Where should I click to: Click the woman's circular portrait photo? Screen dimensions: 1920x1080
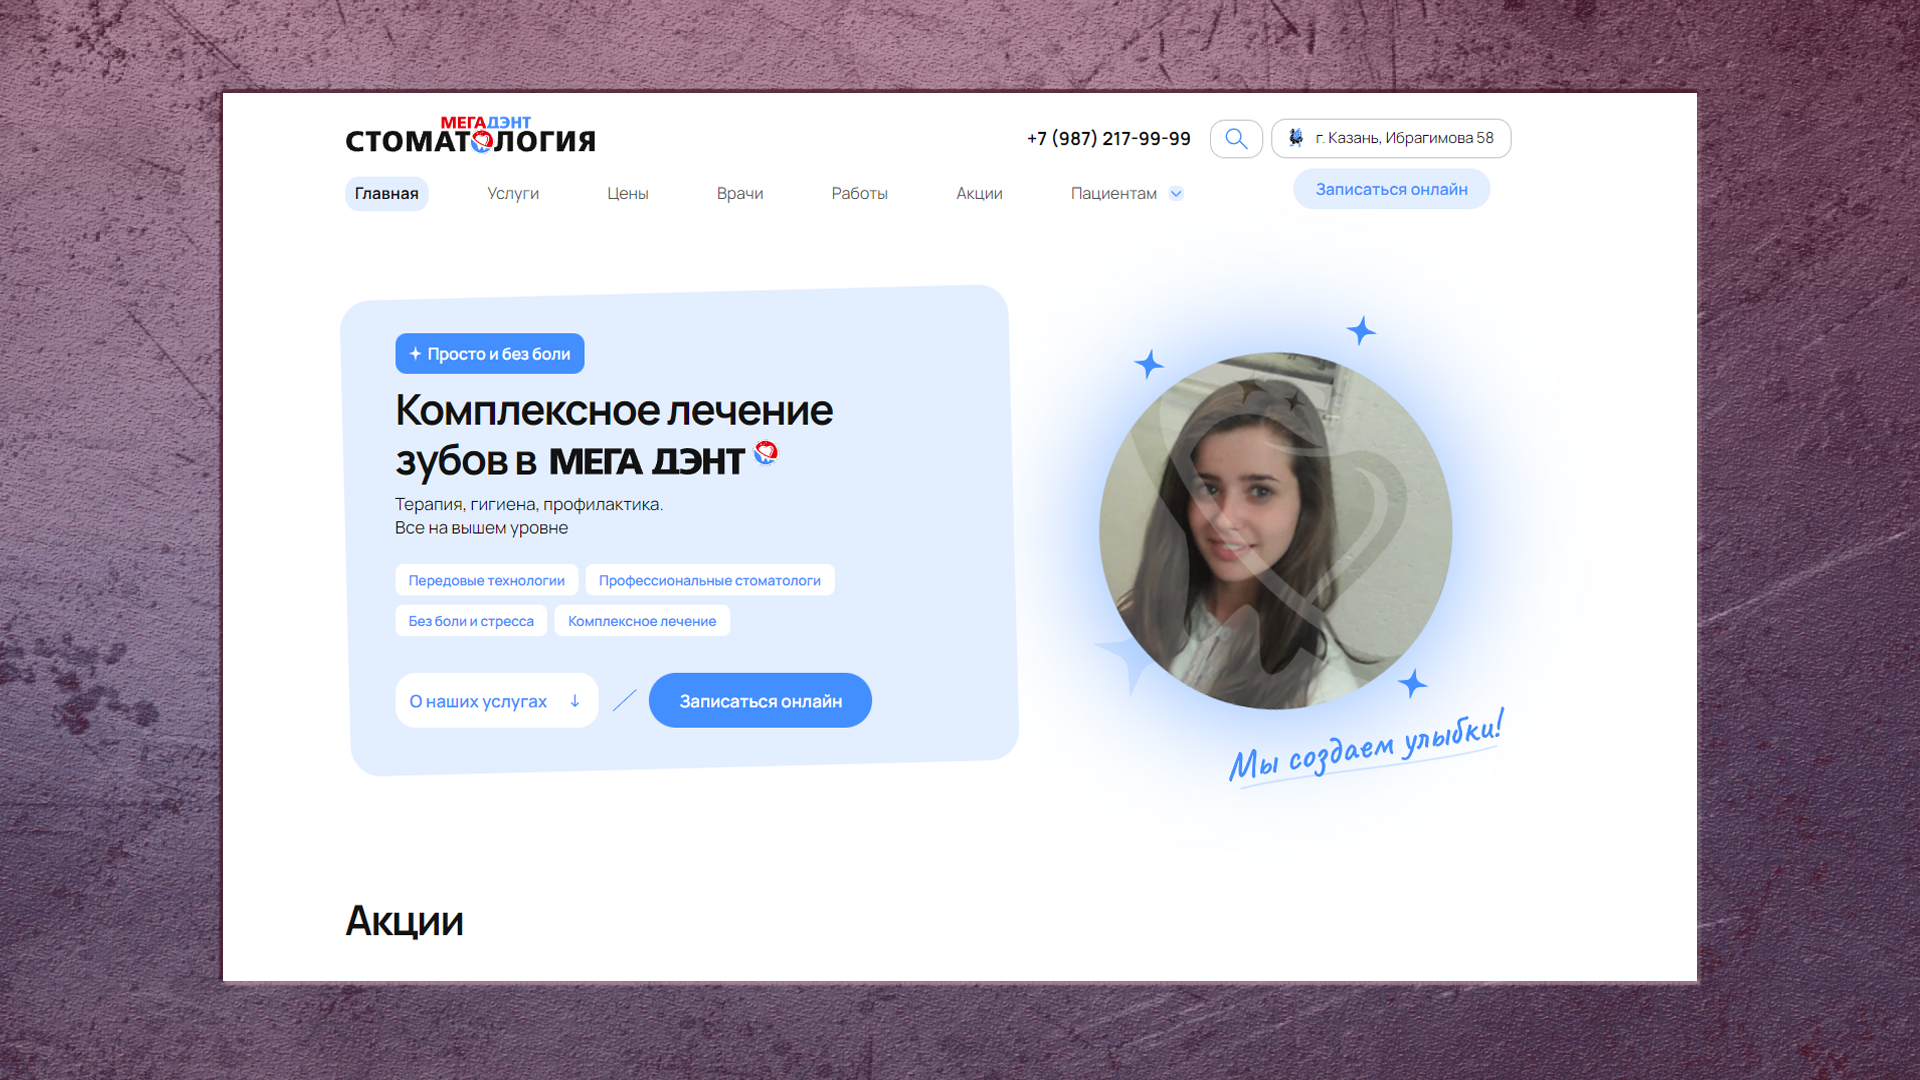[x=1275, y=530]
